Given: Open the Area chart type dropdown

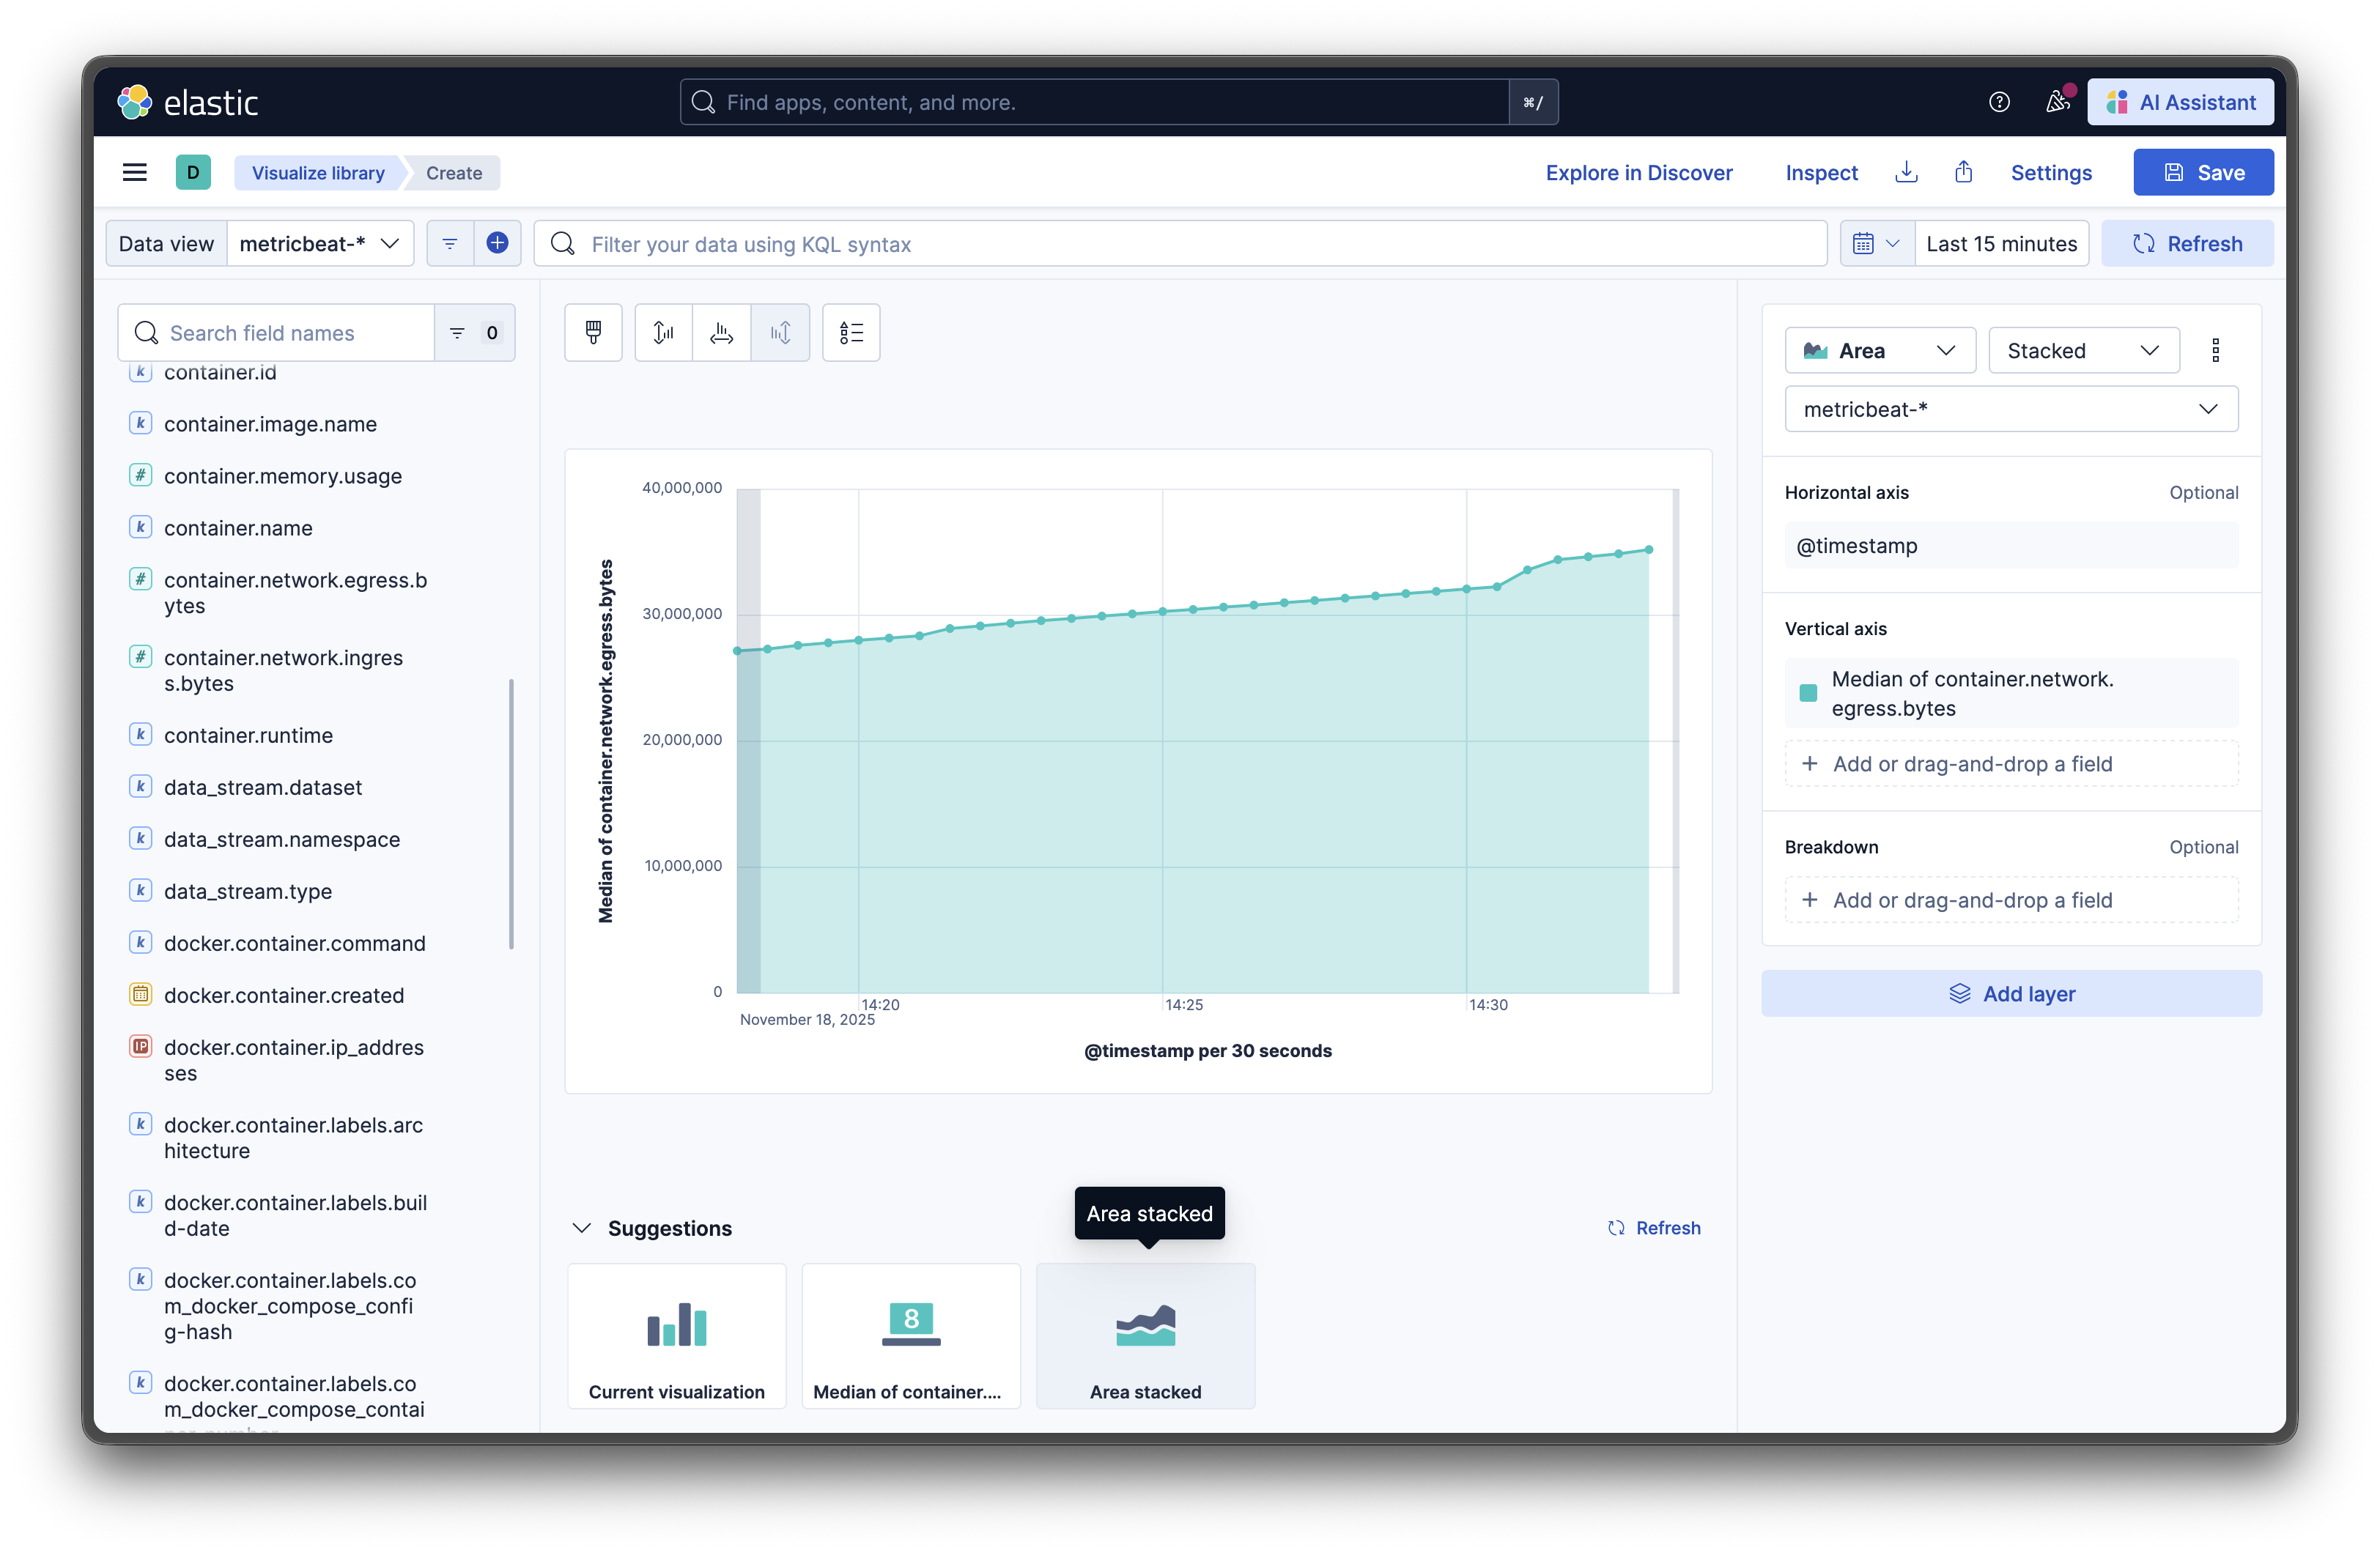Looking at the screenshot, I should [x=1879, y=350].
